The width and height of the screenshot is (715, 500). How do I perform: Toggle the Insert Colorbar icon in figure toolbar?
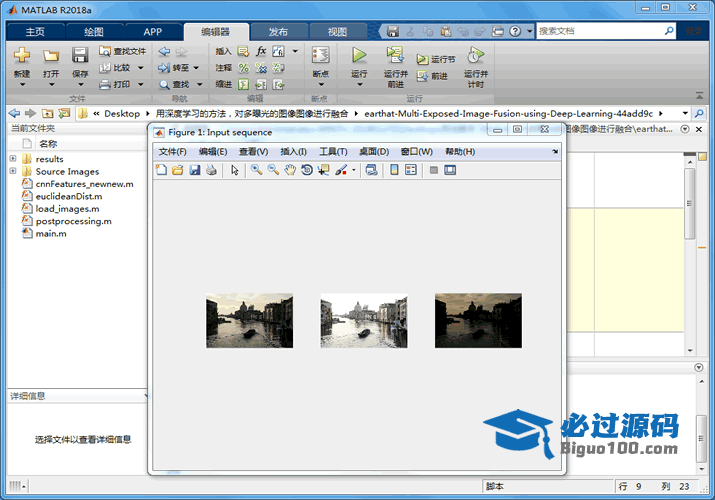394,170
